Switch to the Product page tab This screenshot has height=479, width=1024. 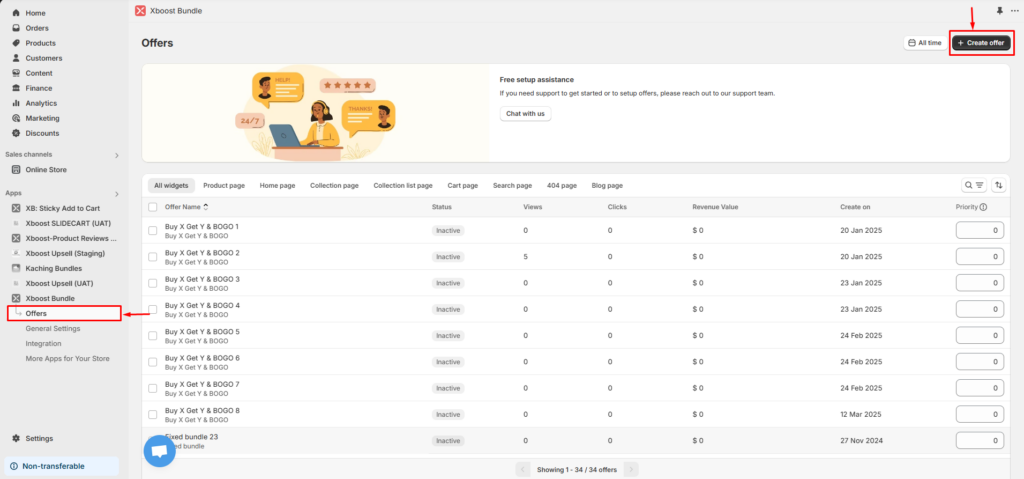(x=224, y=185)
